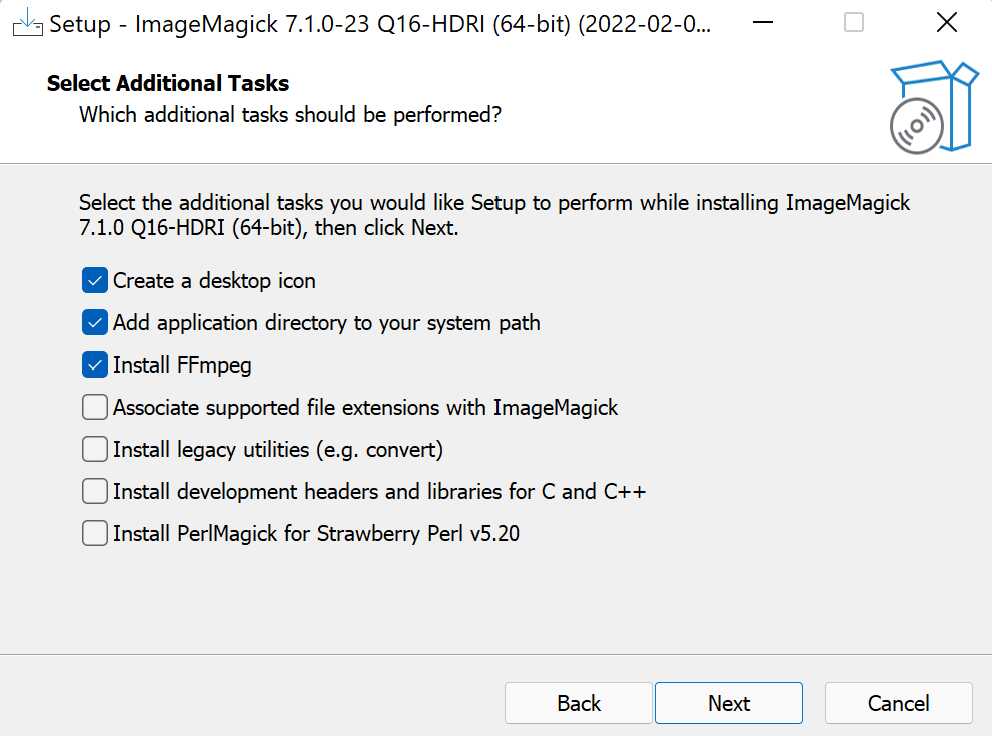992x736 pixels.
Task: Click the Setup window title text
Action: [x=380, y=24]
